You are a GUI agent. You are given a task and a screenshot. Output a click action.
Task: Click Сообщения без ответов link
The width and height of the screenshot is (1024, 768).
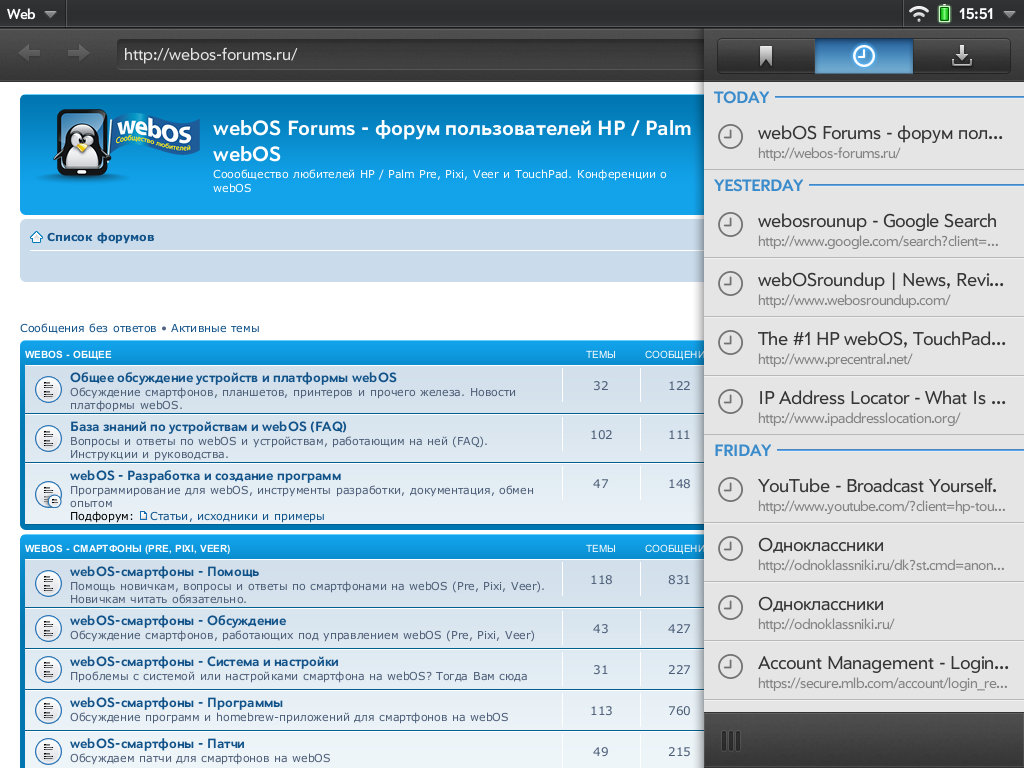pyautogui.click(x=88, y=328)
